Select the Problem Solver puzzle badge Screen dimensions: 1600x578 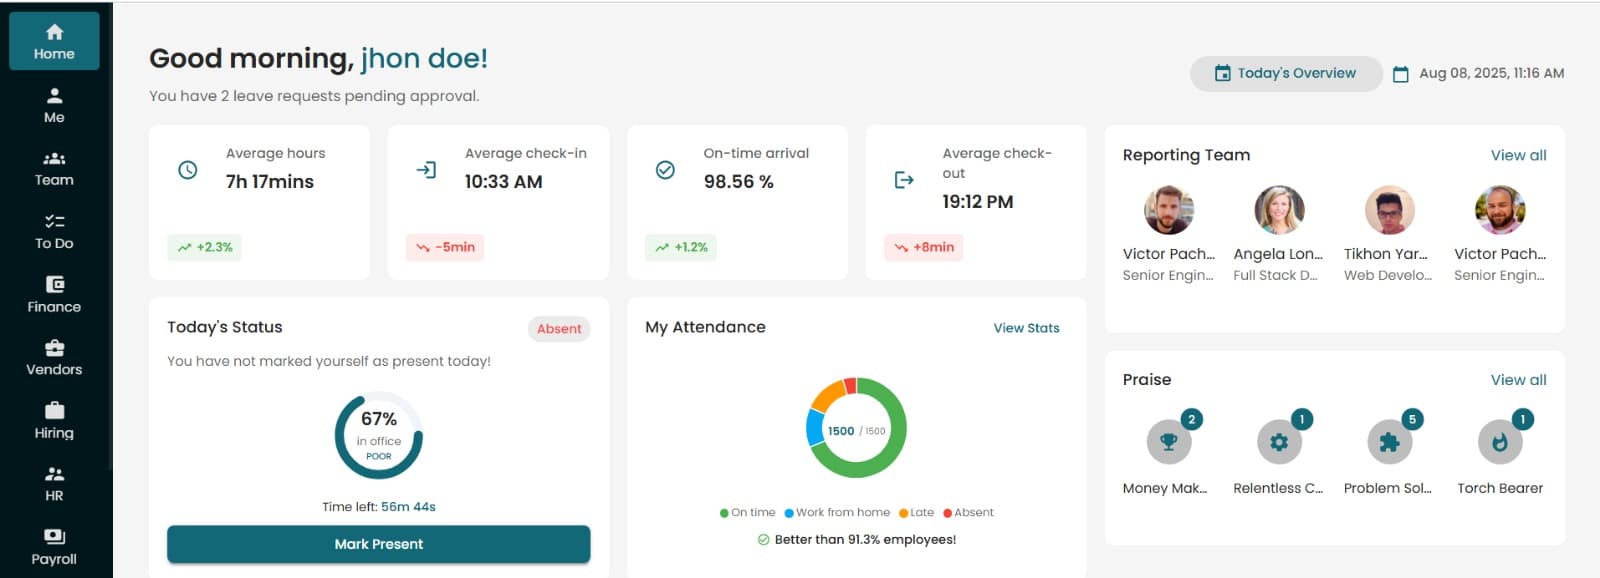point(1389,442)
